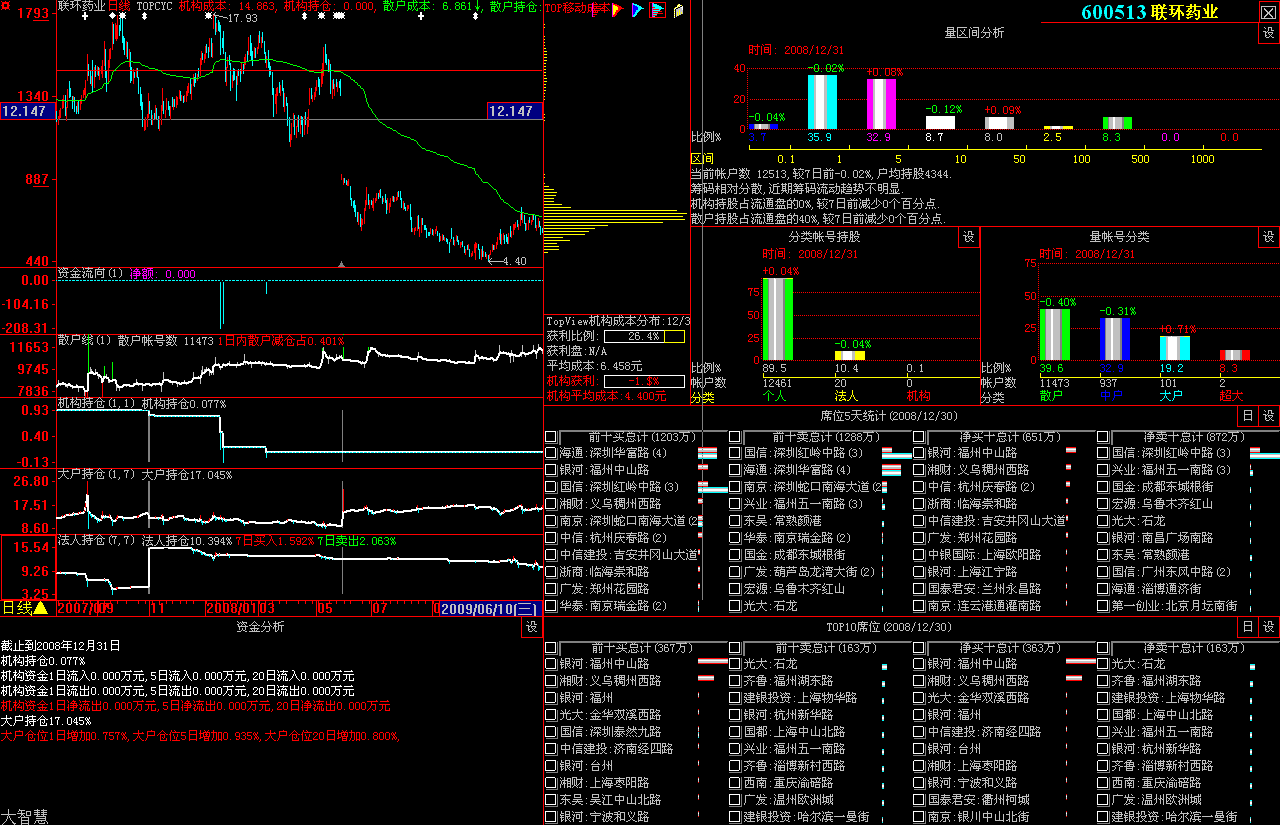This screenshot has height=825, width=1280.
Task: Open the 资金分析 panel '设' settings
Action: point(531,627)
